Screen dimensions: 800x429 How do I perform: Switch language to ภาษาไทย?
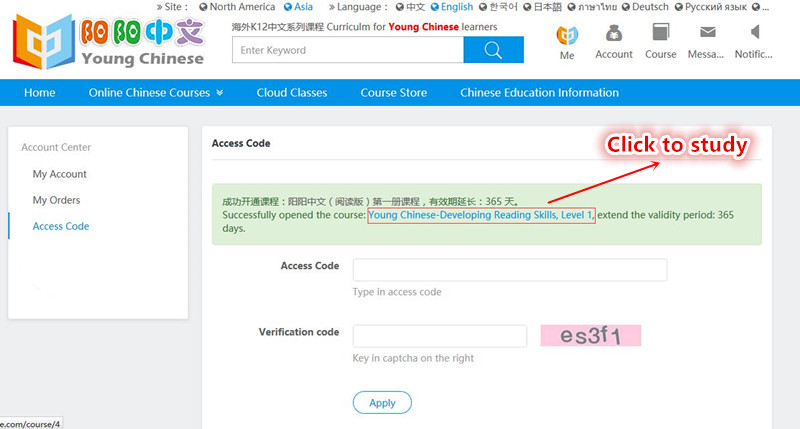click(x=592, y=7)
